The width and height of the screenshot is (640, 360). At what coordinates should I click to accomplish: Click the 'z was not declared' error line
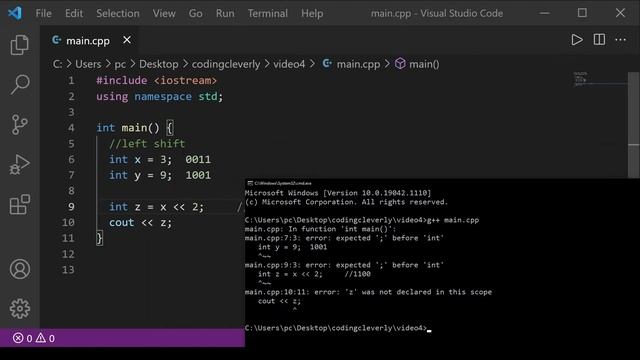pos(368,292)
